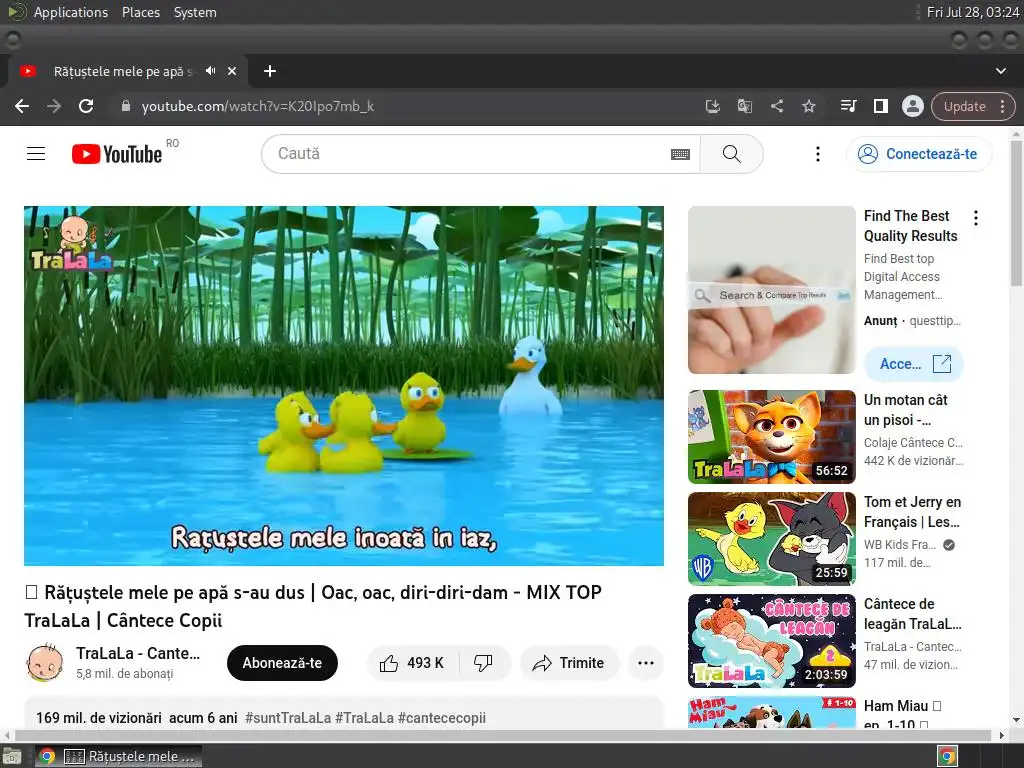Open the Applications menu
The image size is (1024, 768).
click(71, 12)
